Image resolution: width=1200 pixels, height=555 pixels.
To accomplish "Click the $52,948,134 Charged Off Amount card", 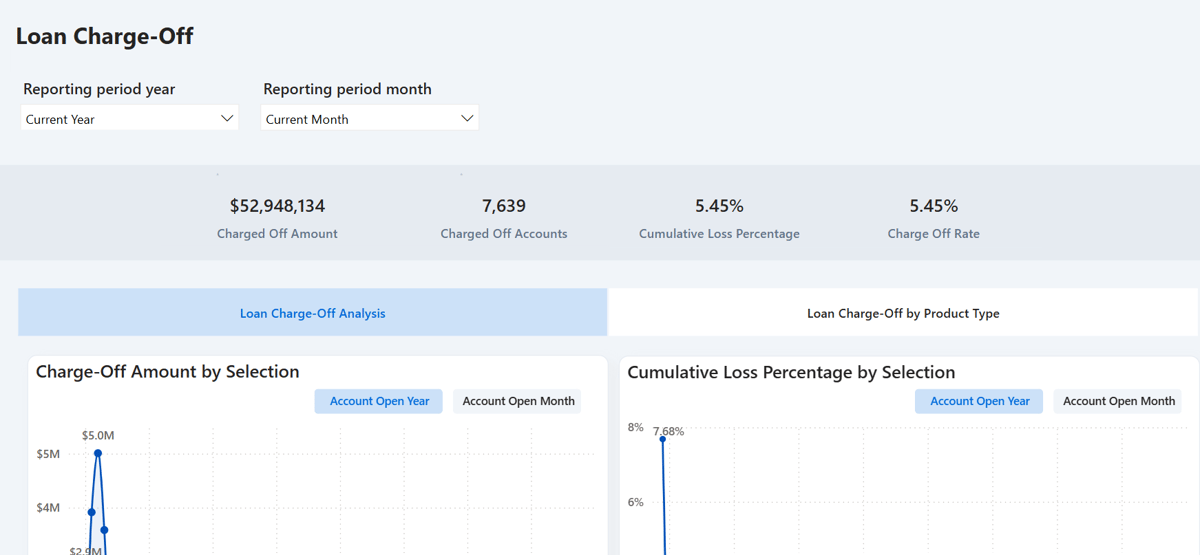I will tap(277, 218).
